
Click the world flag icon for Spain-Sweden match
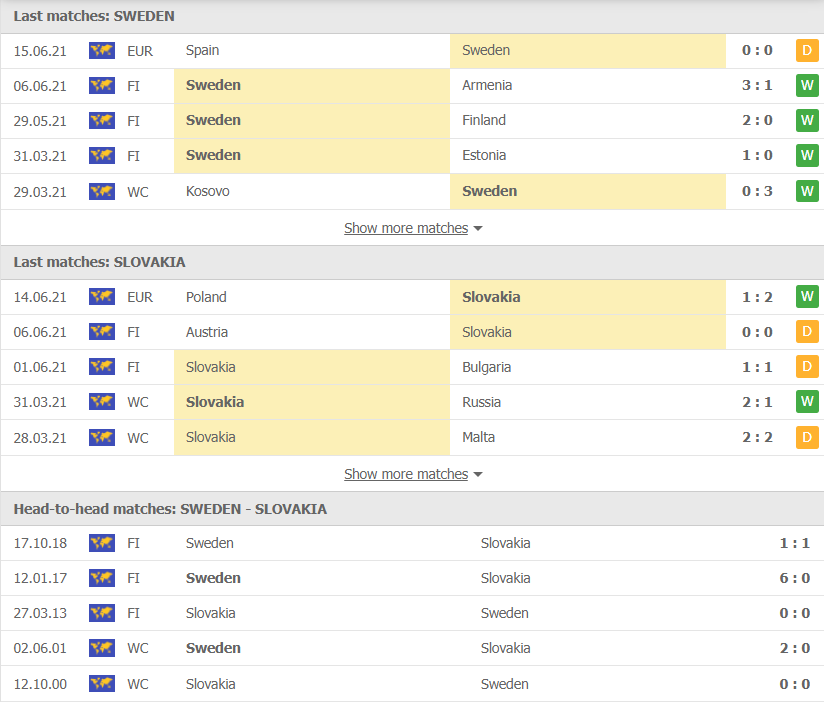coord(102,50)
